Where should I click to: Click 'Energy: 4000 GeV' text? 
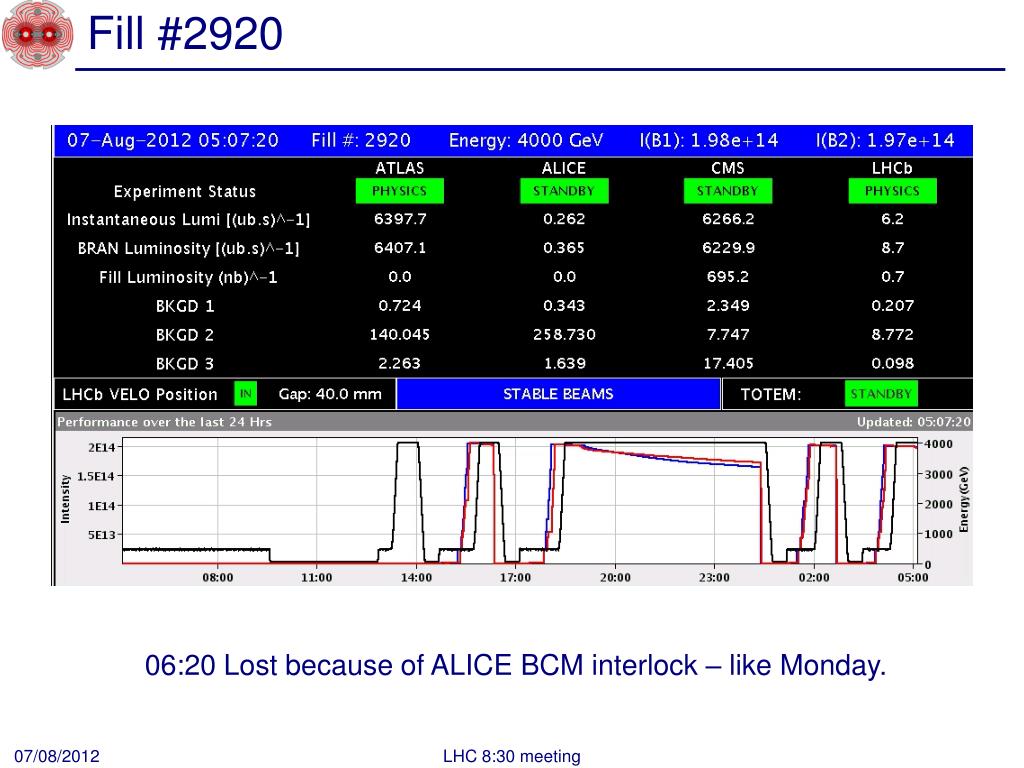pyautogui.click(x=526, y=140)
